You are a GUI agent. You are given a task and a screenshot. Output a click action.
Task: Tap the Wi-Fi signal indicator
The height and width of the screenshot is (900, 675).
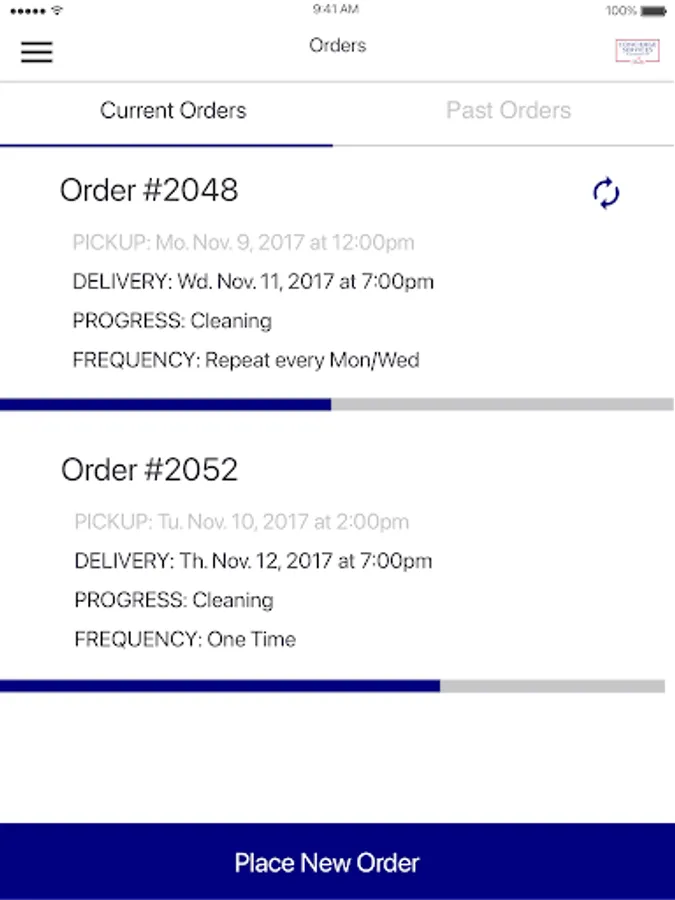click(x=57, y=11)
